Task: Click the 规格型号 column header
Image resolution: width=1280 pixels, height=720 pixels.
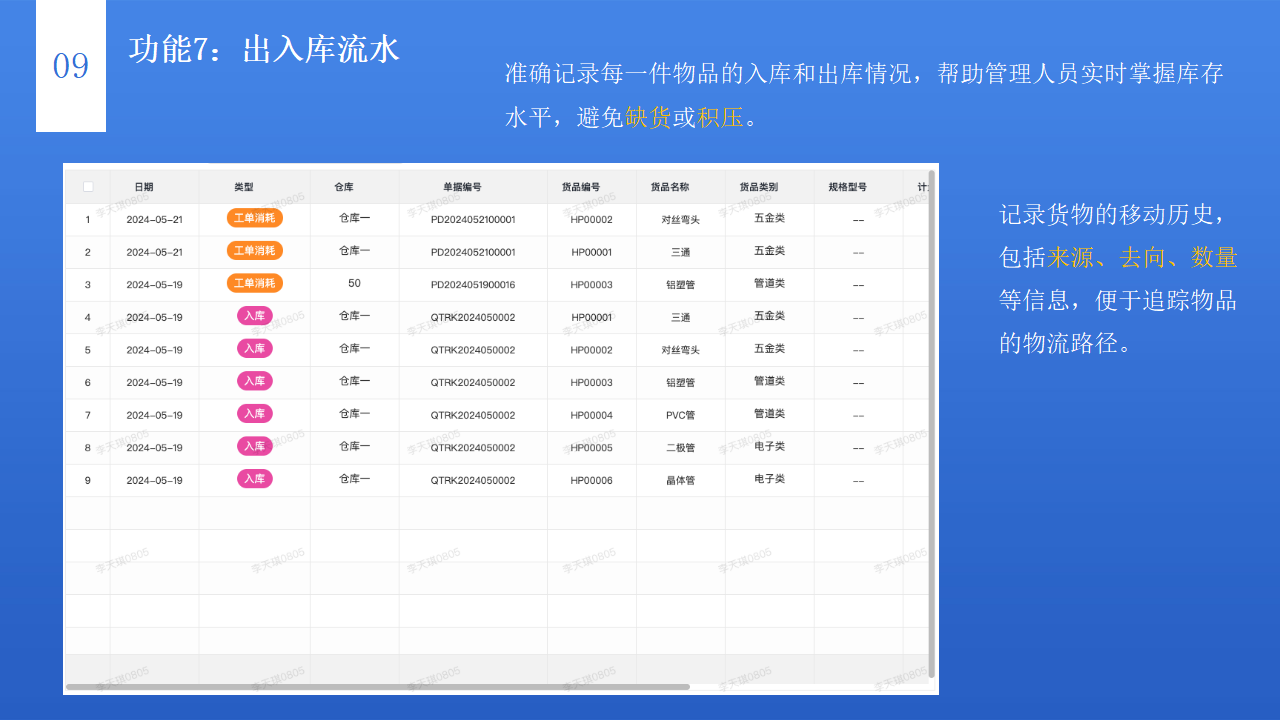Action: (848, 187)
